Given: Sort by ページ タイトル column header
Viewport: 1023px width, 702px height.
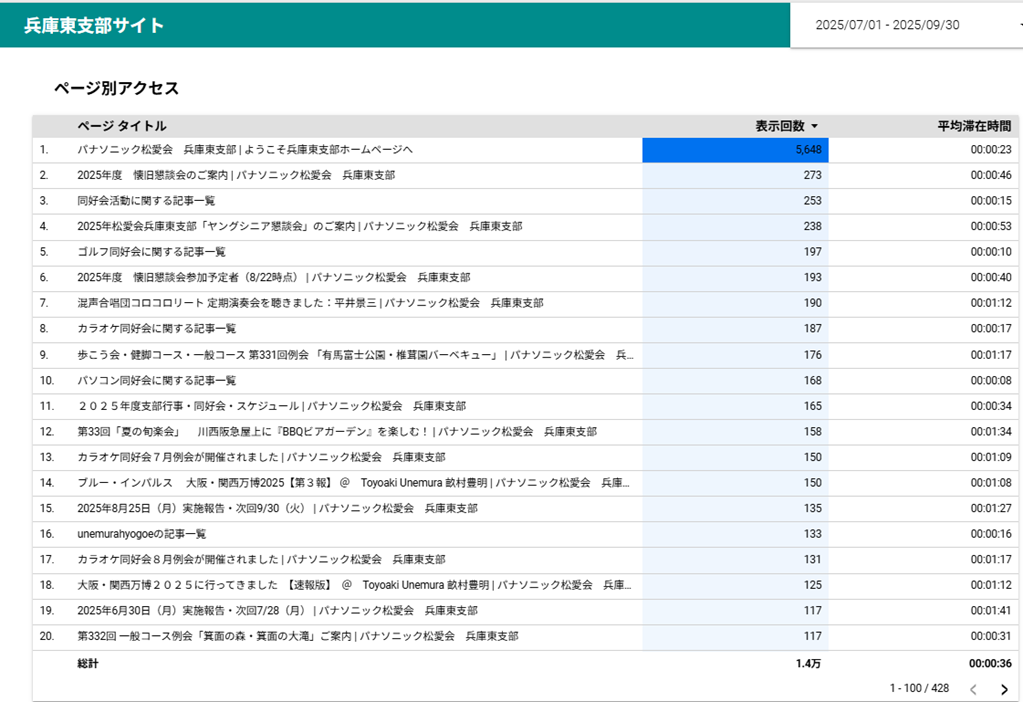Looking at the screenshot, I should click(122, 126).
